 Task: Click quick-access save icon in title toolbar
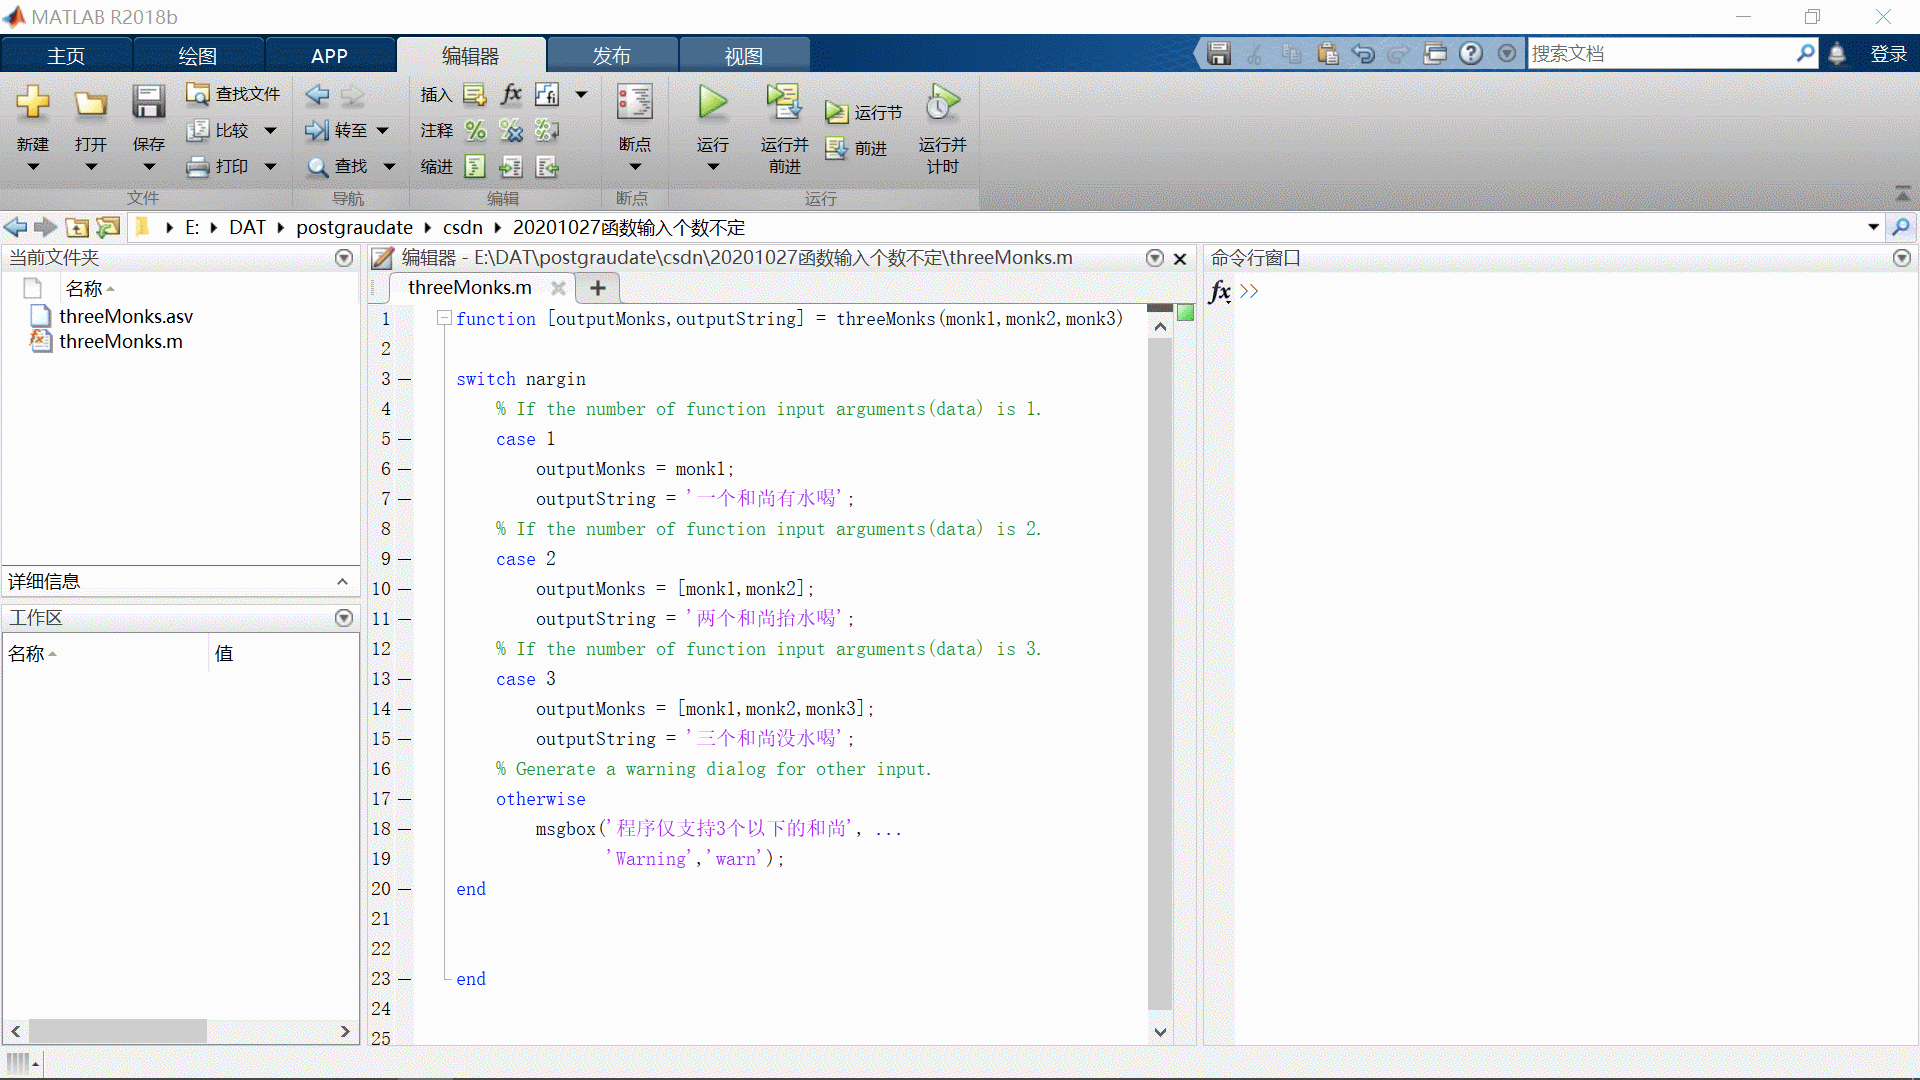(1219, 54)
